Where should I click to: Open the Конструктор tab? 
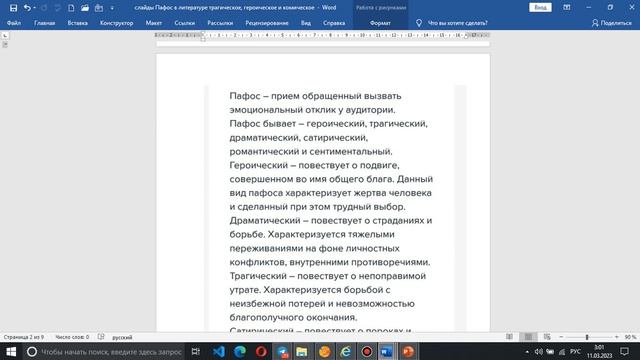click(x=117, y=23)
